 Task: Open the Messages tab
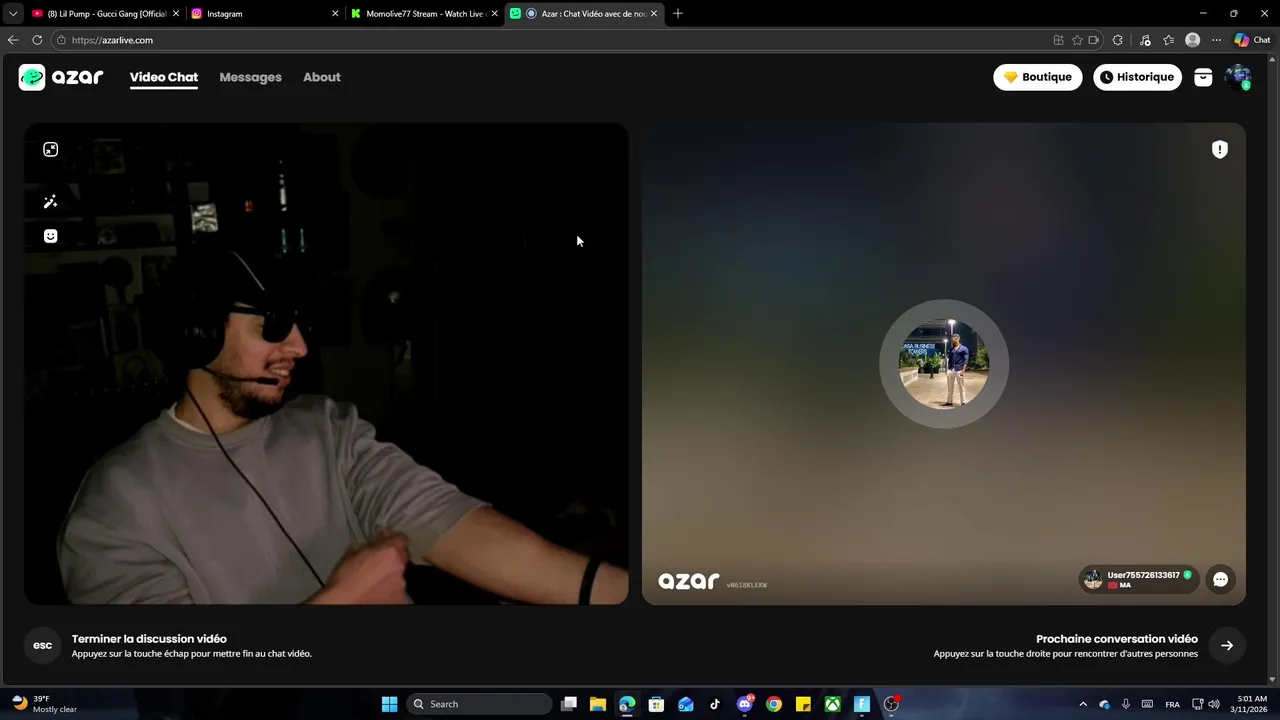[x=250, y=77]
